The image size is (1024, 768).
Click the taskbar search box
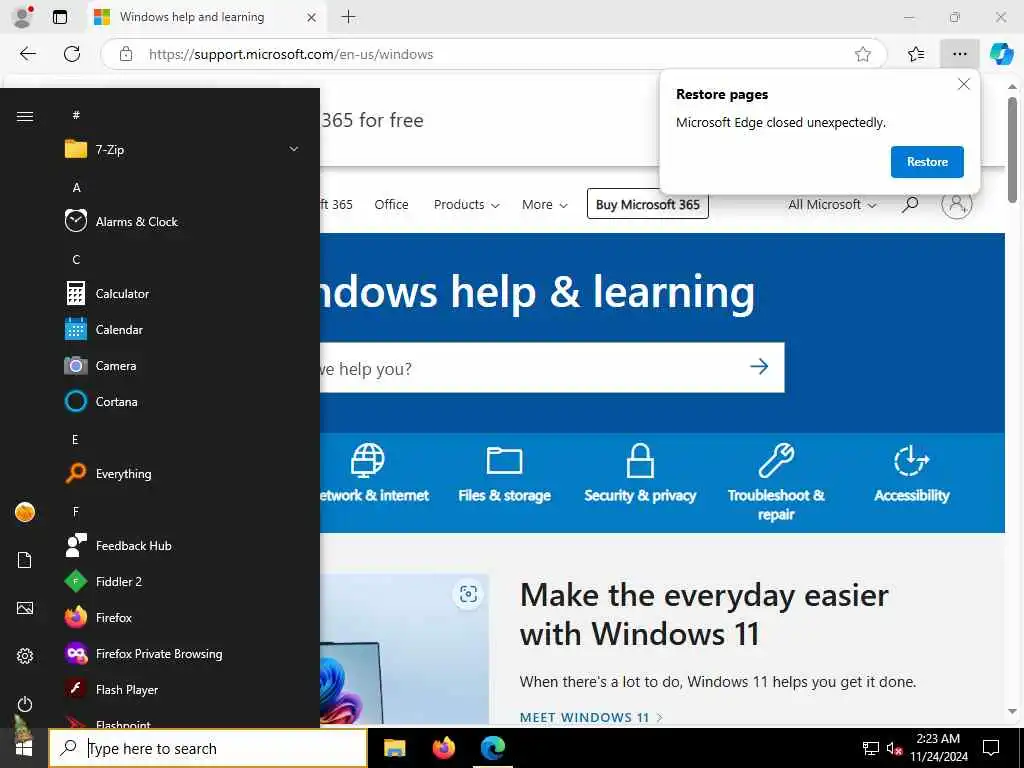tap(208, 748)
